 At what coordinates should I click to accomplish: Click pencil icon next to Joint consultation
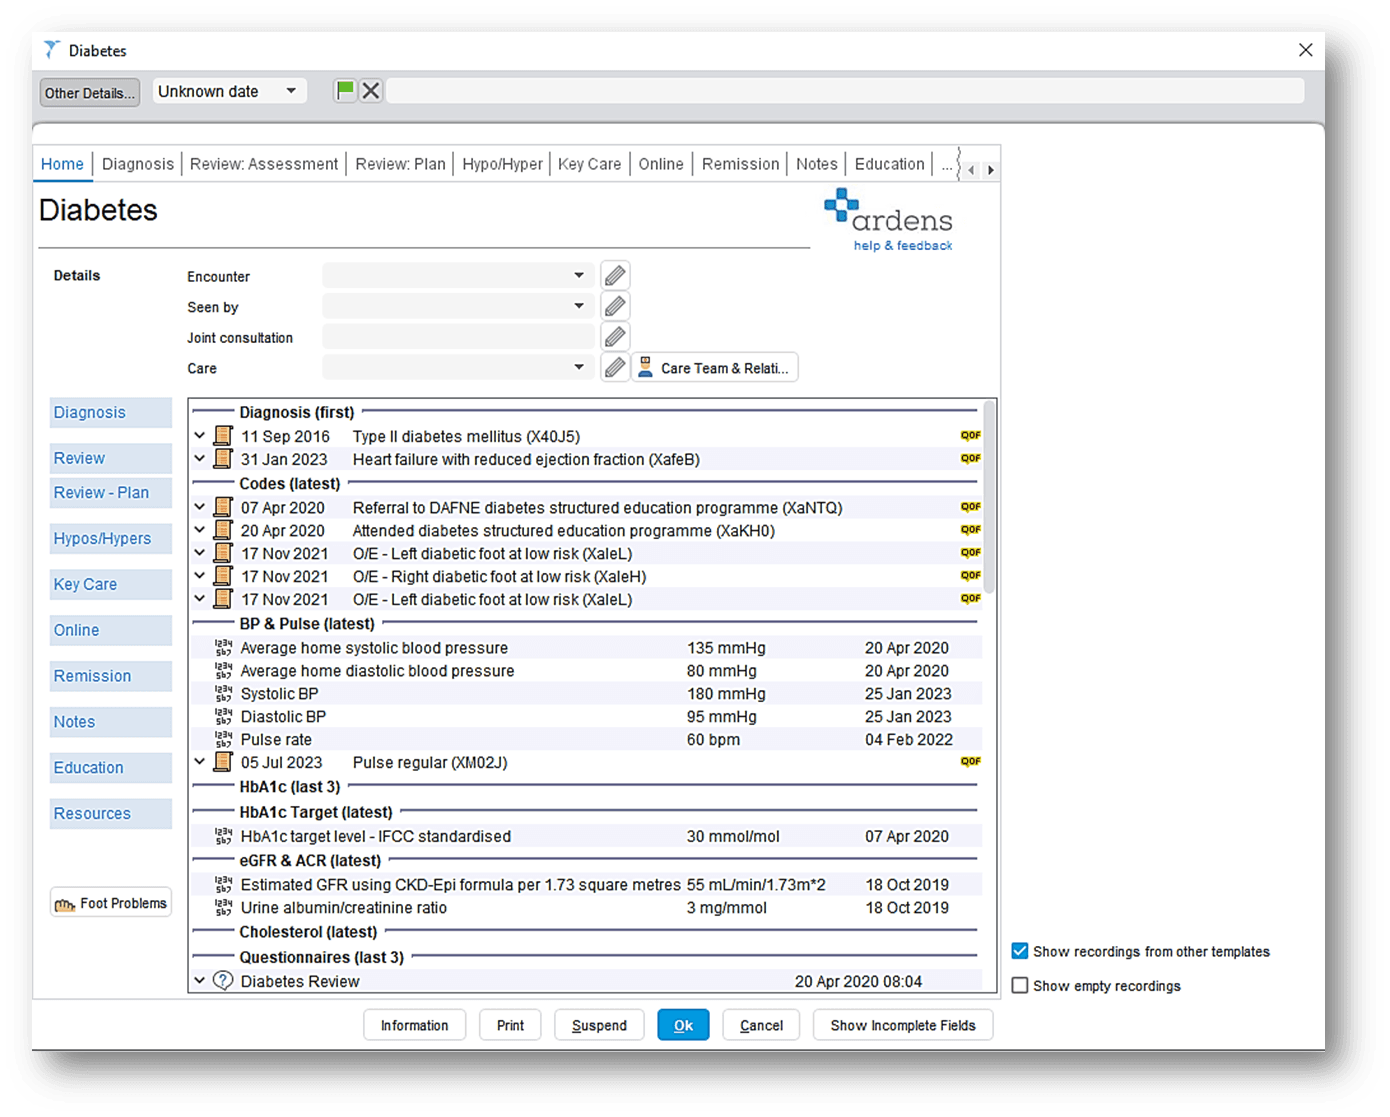click(x=615, y=337)
